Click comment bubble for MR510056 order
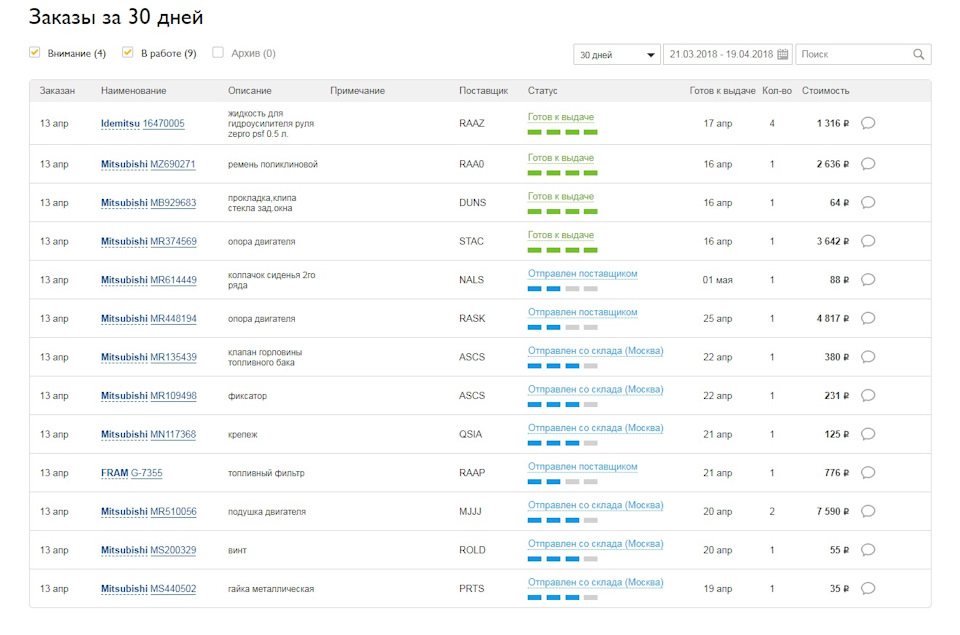The height and width of the screenshot is (635, 960). [x=868, y=511]
